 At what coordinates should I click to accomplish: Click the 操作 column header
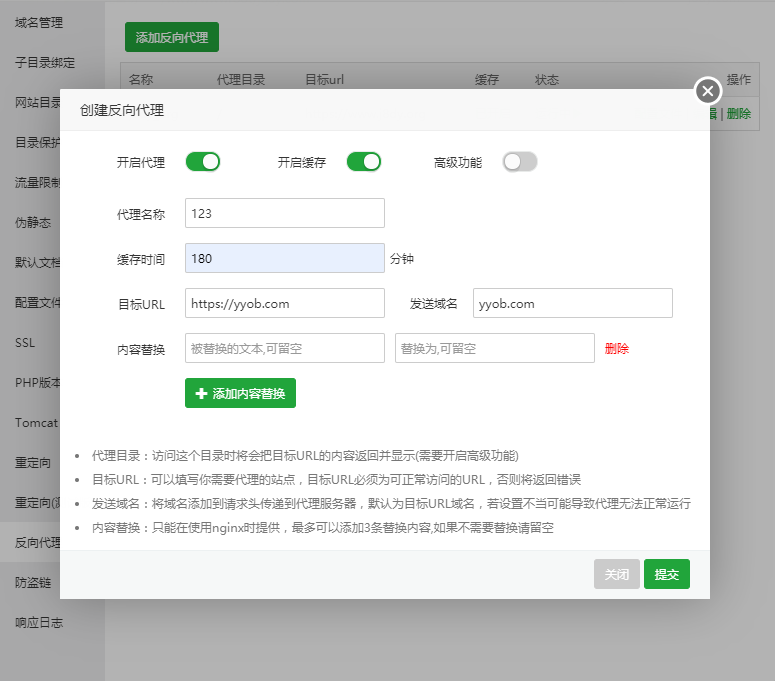pyautogui.click(x=738, y=80)
